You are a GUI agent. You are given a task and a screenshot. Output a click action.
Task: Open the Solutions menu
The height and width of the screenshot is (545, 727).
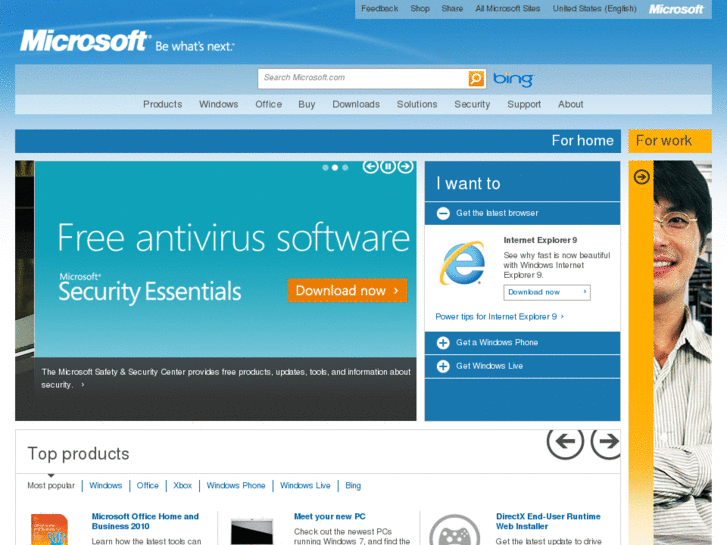point(417,104)
